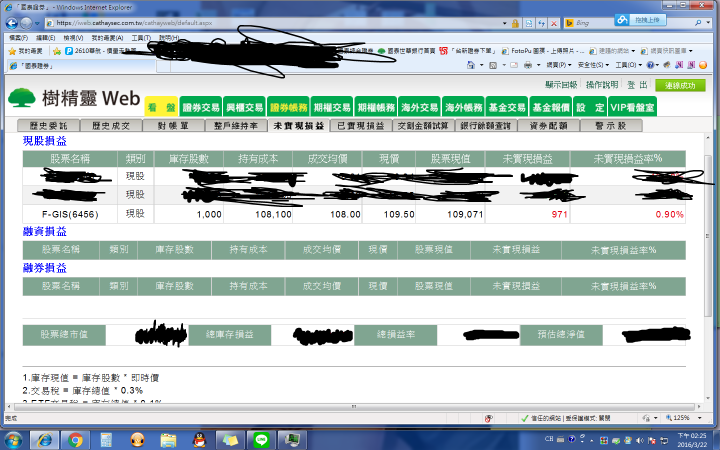720x450 pixels.
Task: Click the F-GIS(6456) stock name cell
Action: pyautogui.click(x=70, y=214)
